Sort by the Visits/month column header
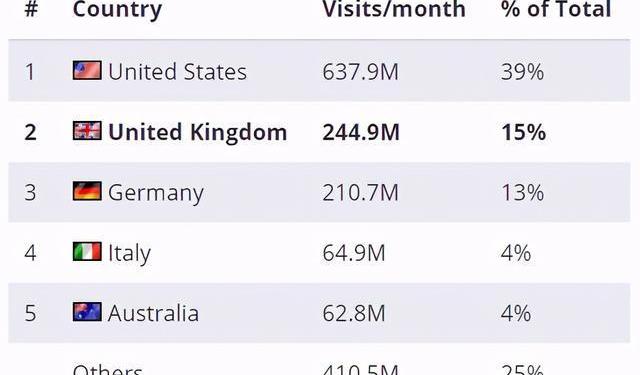 coord(394,9)
